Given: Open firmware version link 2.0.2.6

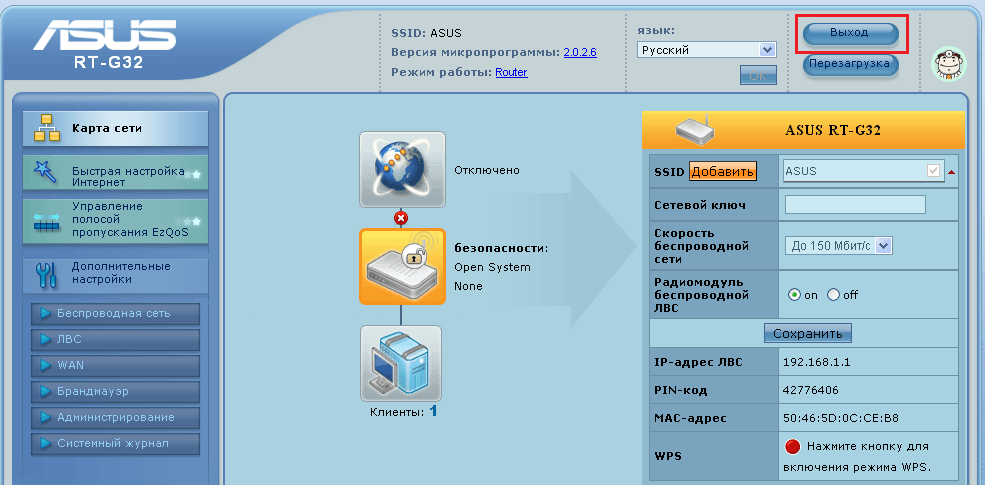Looking at the screenshot, I should (580, 53).
